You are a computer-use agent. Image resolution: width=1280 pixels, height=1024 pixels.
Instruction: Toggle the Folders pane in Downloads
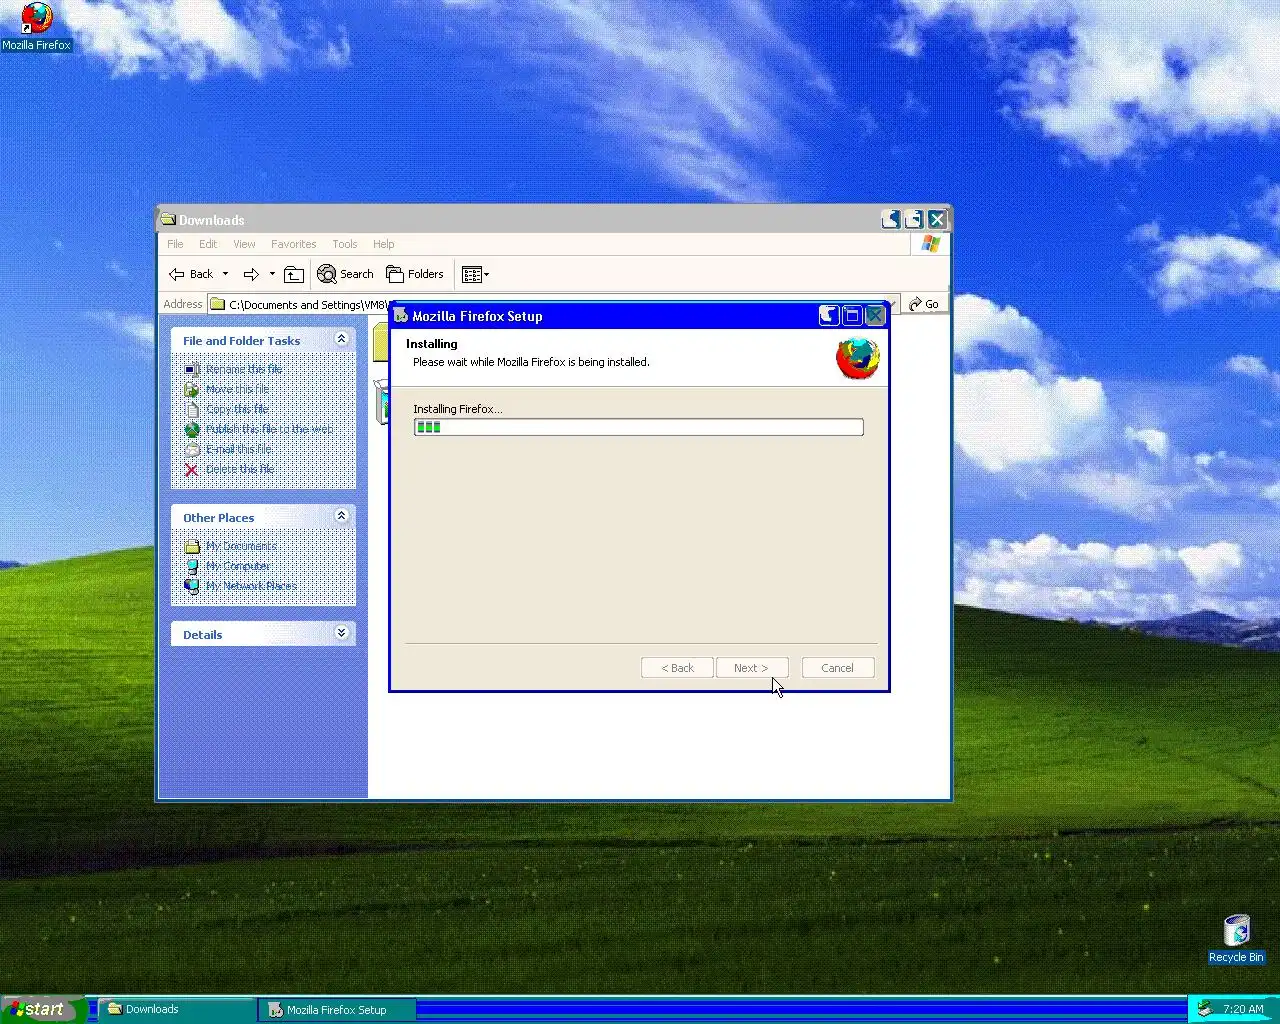[415, 274]
